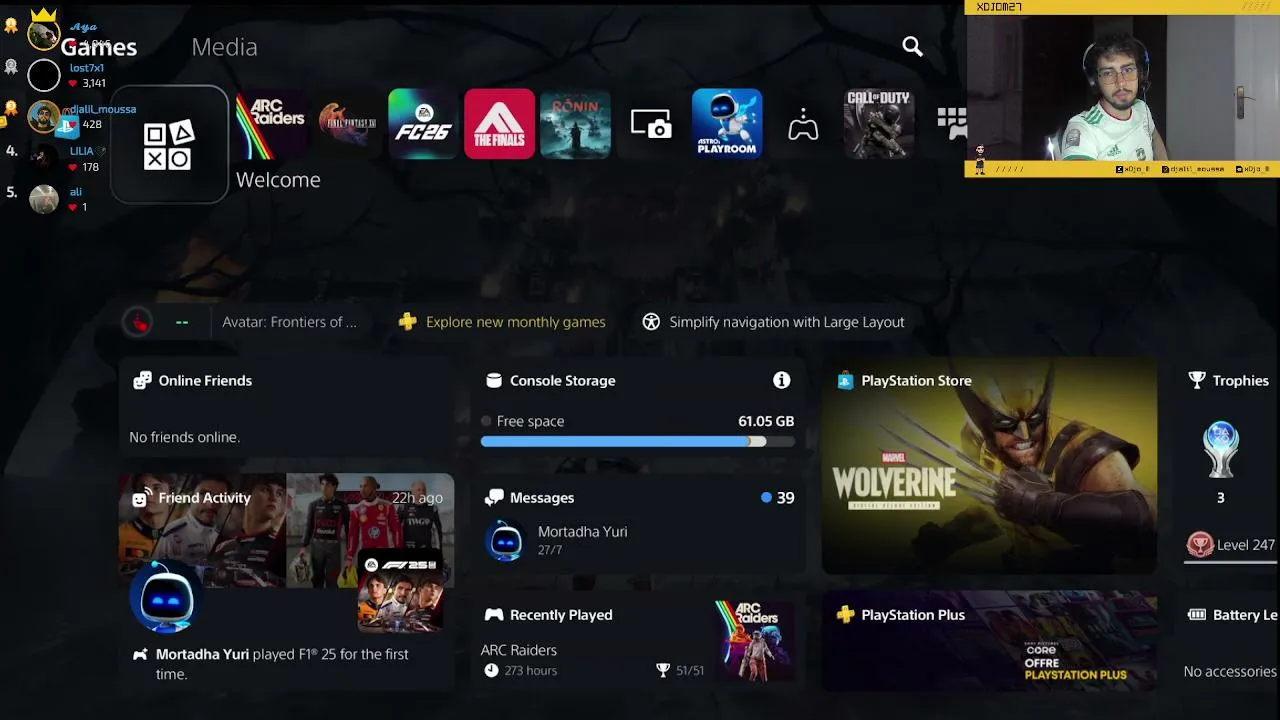Select the PlayStation shapes Welcome tile

(x=169, y=145)
